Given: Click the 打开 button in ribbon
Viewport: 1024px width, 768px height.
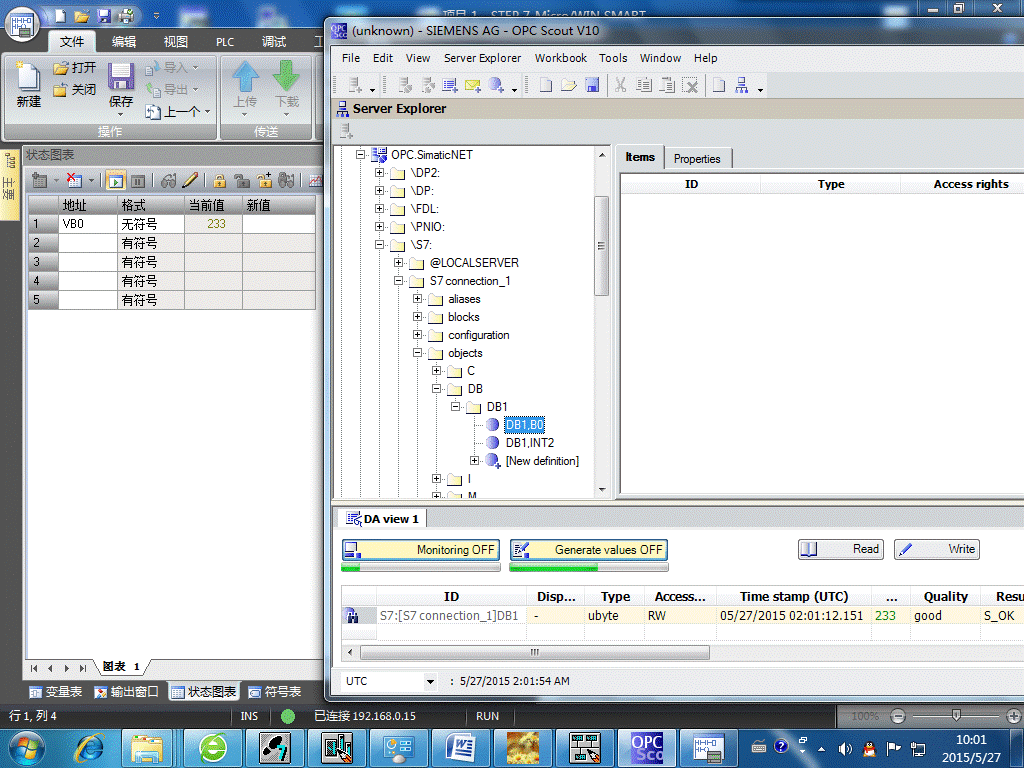Looking at the screenshot, I should [x=74, y=68].
